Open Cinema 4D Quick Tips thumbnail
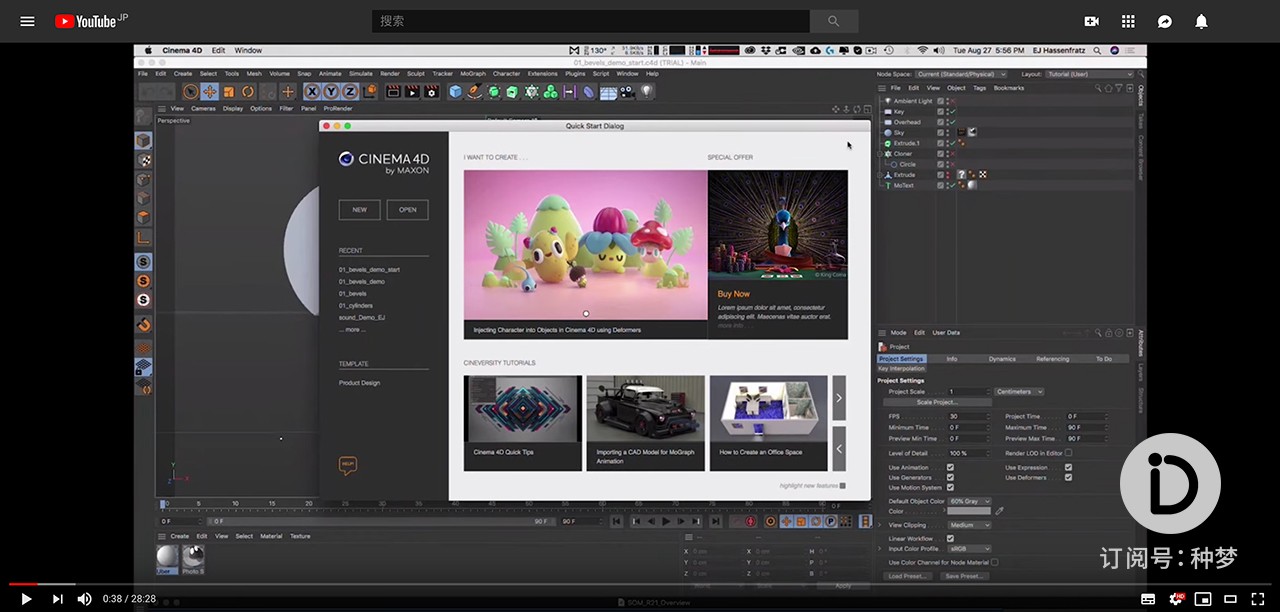This screenshot has width=1280, height=612. point(523,423)
